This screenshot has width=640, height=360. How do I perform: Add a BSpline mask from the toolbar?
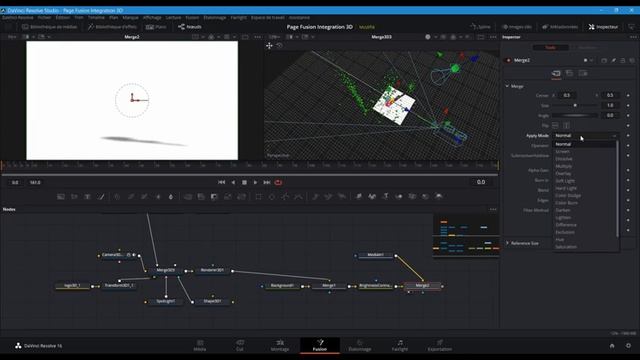pyautogui.click(x=298, y=197)
